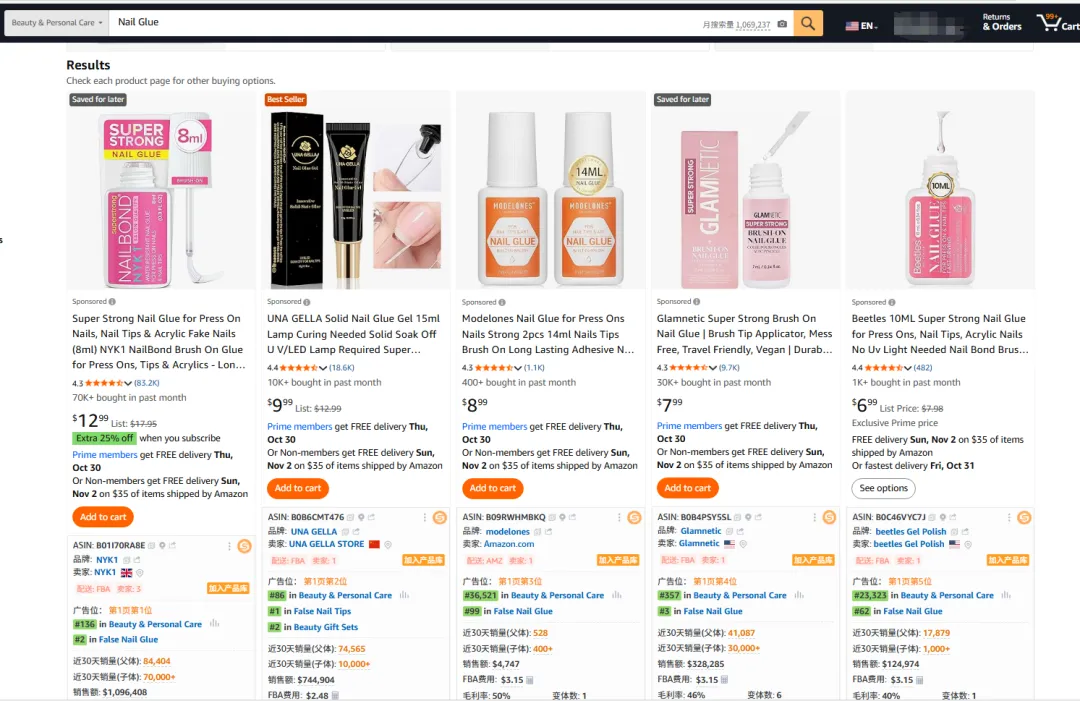Open Returns & Orders menu
The height and width of the screenshot is (701, 1080).
pos(1001,22)
